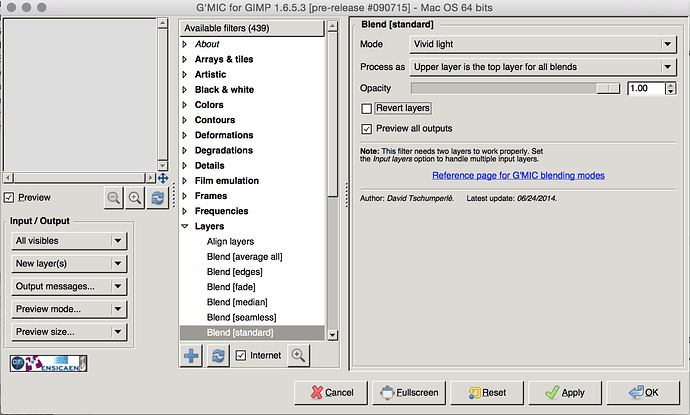Viewport: 690px width, 415px height.
Task: Select the Blend [median] filter
Action: tap(237, 302)
